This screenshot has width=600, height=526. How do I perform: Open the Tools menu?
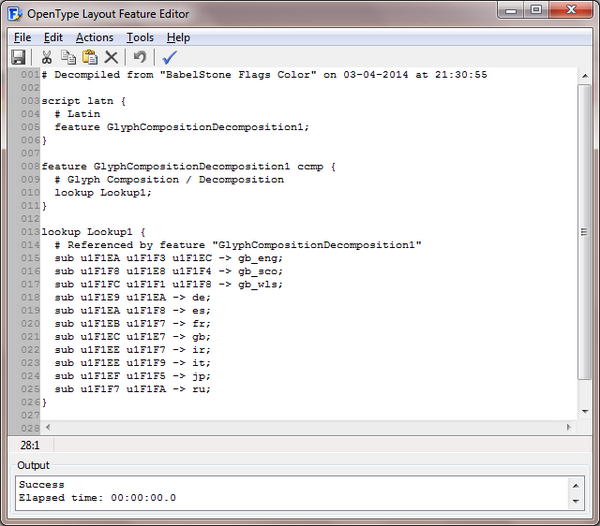pyautogui.click(x=140, y=37)
